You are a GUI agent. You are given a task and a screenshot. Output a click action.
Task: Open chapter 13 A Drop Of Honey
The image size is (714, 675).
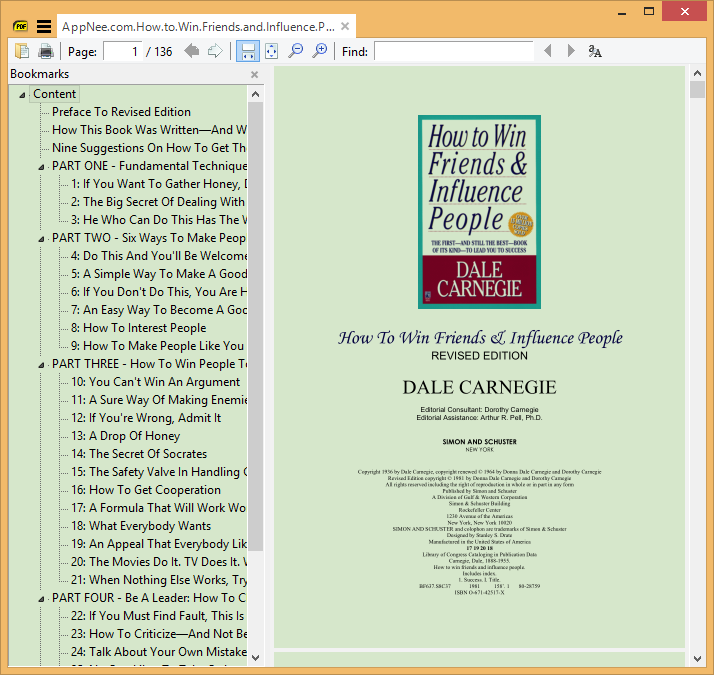tap(125, 435)
